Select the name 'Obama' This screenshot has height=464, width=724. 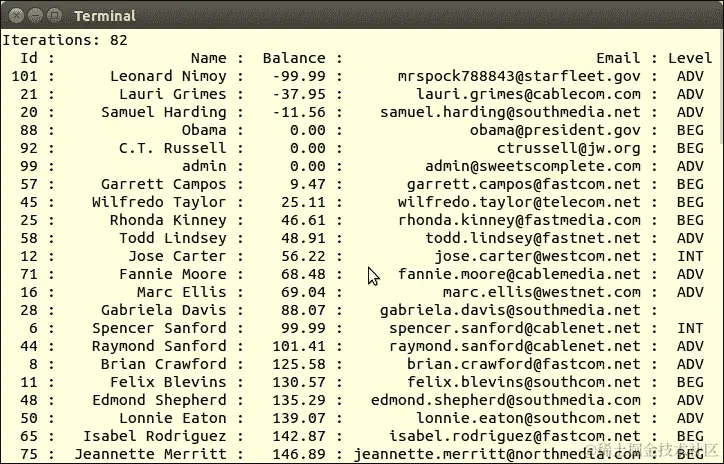(204, 130)
